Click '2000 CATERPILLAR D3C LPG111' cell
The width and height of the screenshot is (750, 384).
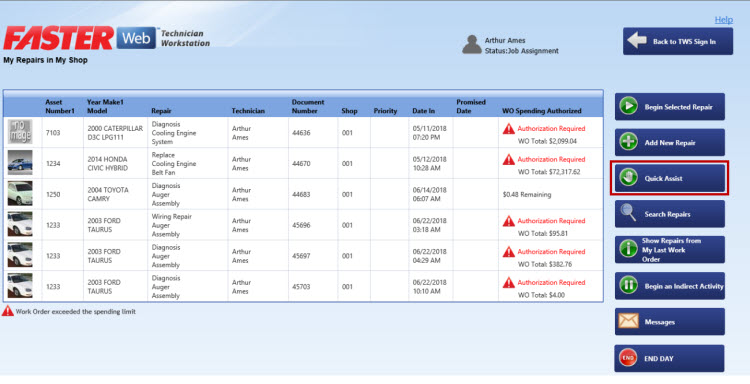coord(115,133)
